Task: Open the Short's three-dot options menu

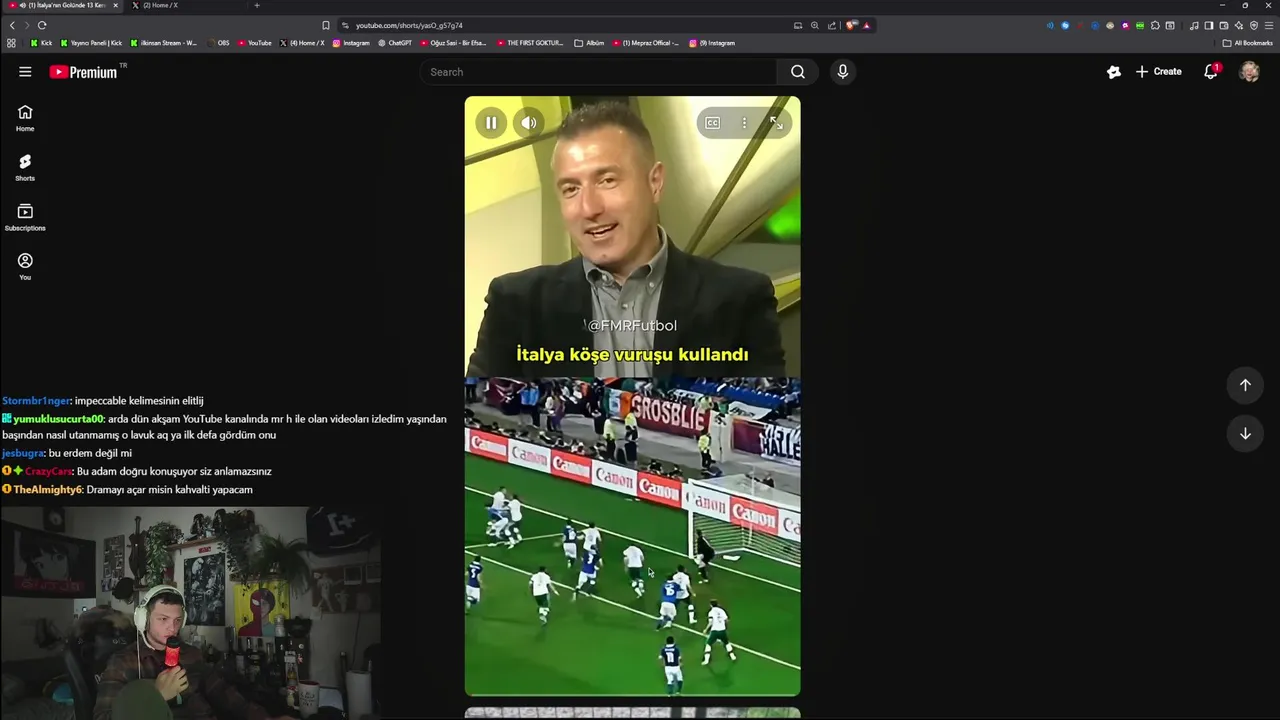Action: [744, 123]
